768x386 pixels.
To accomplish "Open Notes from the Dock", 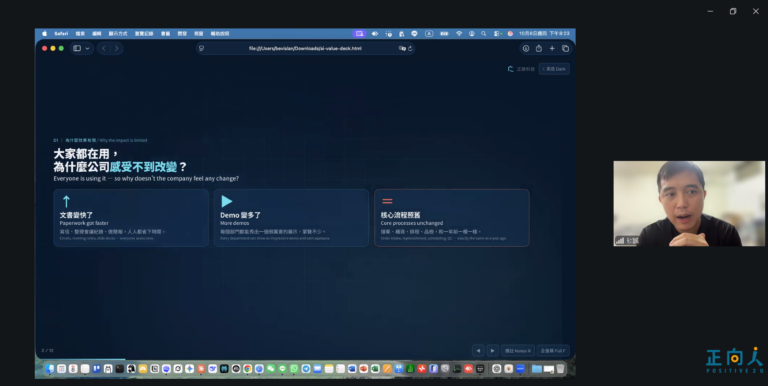I will point(329,368).
